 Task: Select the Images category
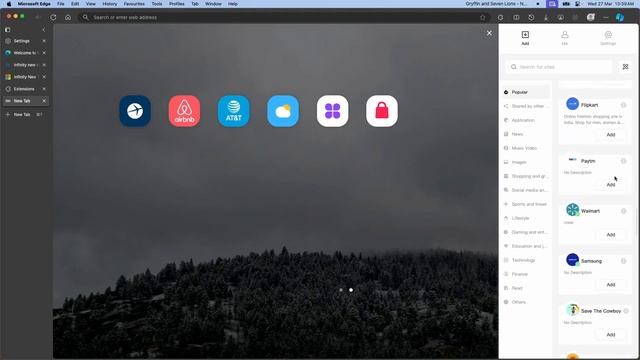[526, 162]
